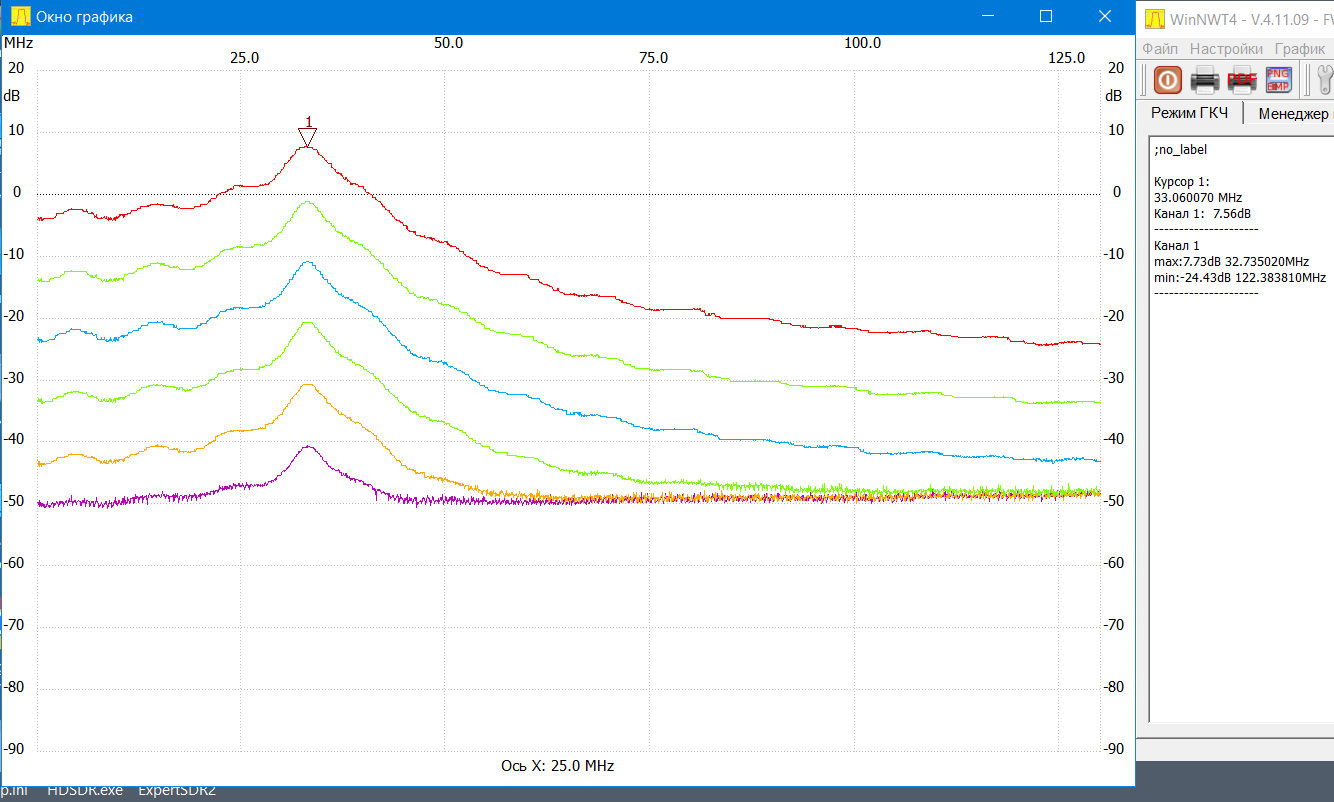
Task: Close the Окно графика window
Action: point(1105,16)
